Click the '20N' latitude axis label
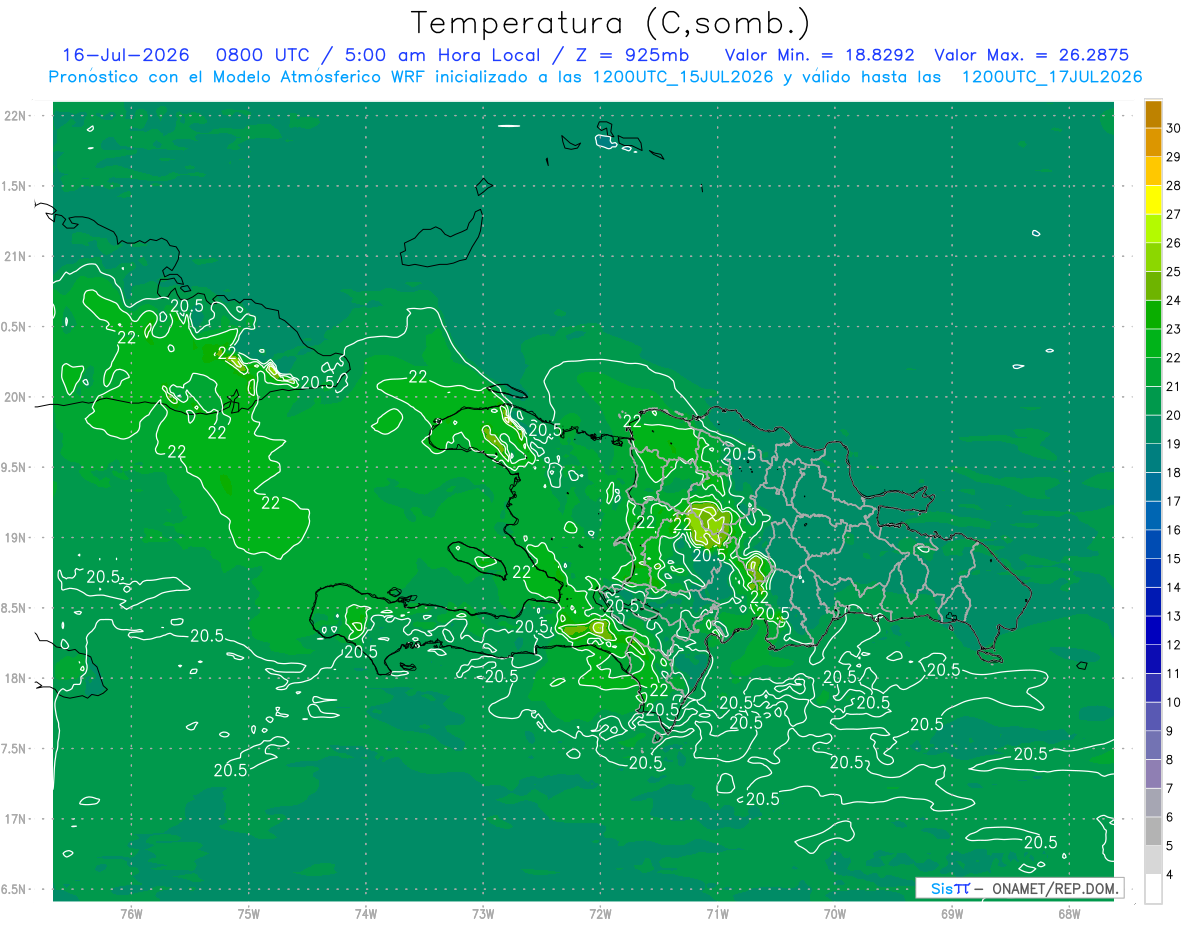This screenshot has height=927, width=1200. coord(16,397)
